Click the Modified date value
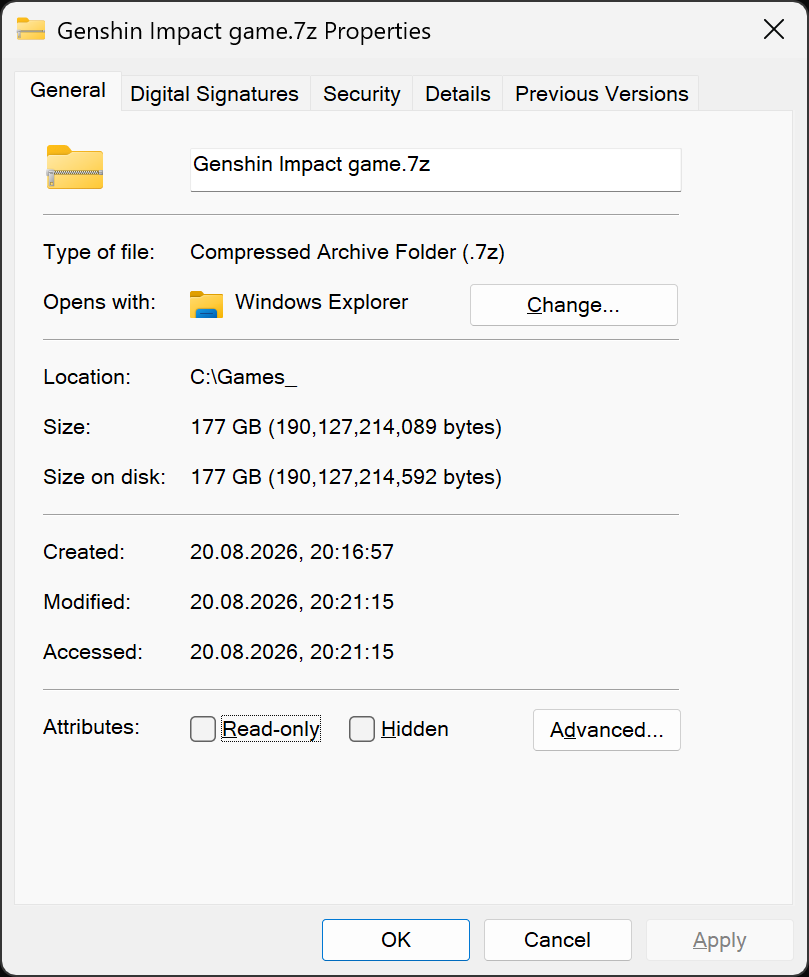809x977 pixels. (292, 601)
